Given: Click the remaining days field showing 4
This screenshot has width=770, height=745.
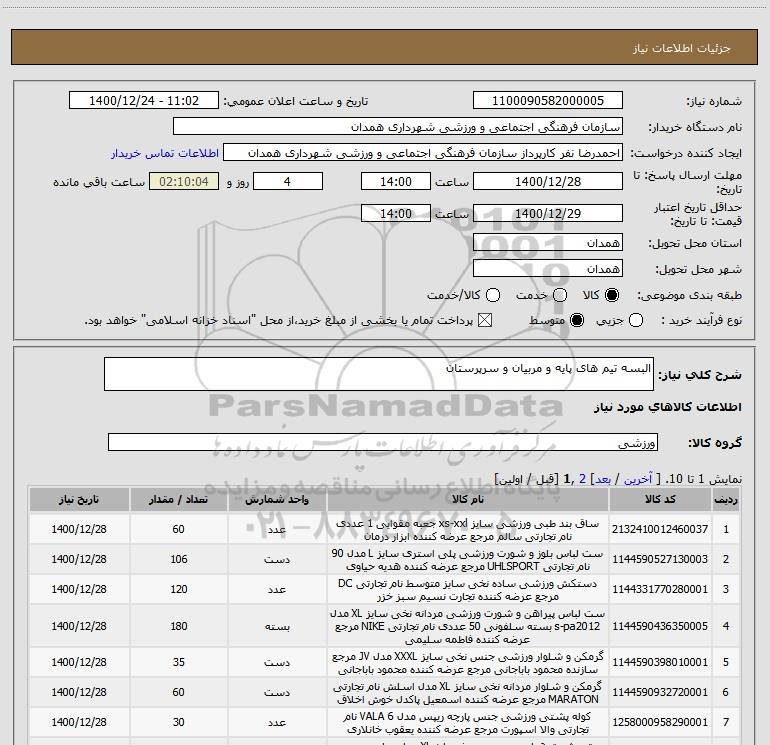Looking at the screenshot, I should (287, 181).
